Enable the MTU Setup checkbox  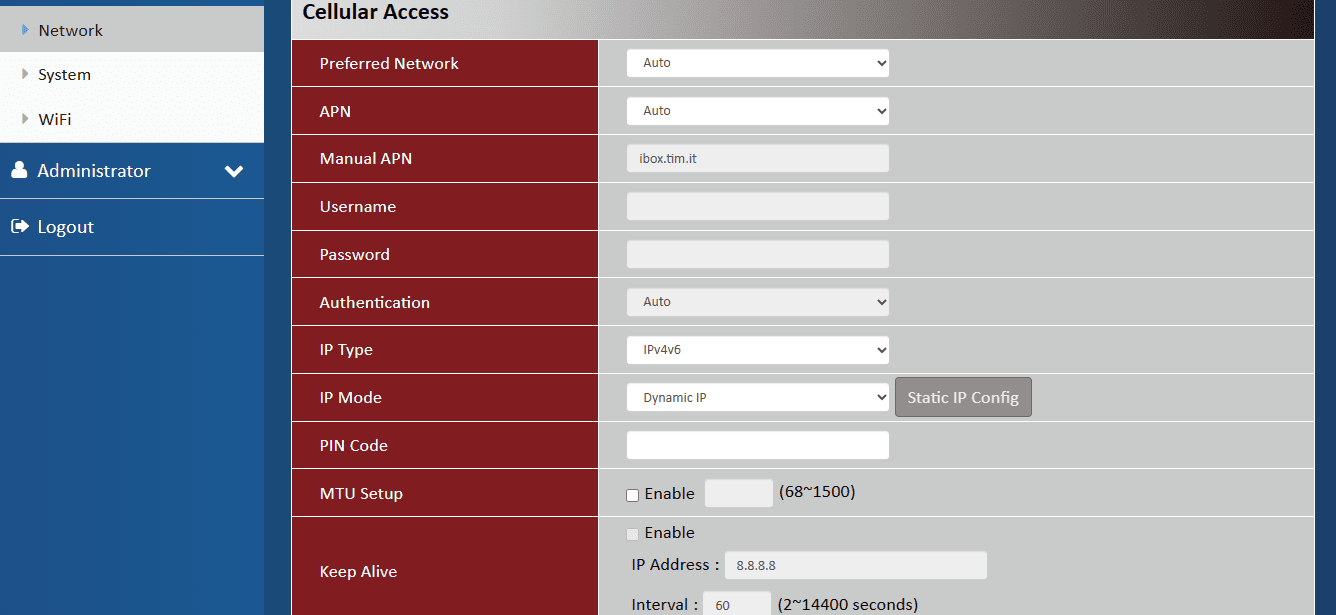pyautogui.click(x=632, y=494)
